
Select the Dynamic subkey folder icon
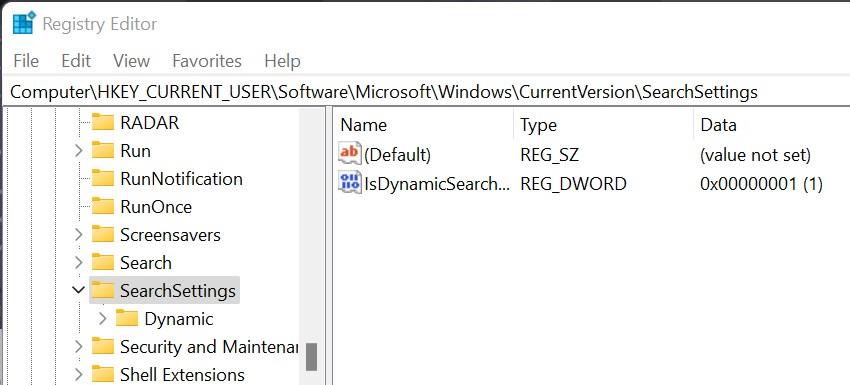pos(127,318)
